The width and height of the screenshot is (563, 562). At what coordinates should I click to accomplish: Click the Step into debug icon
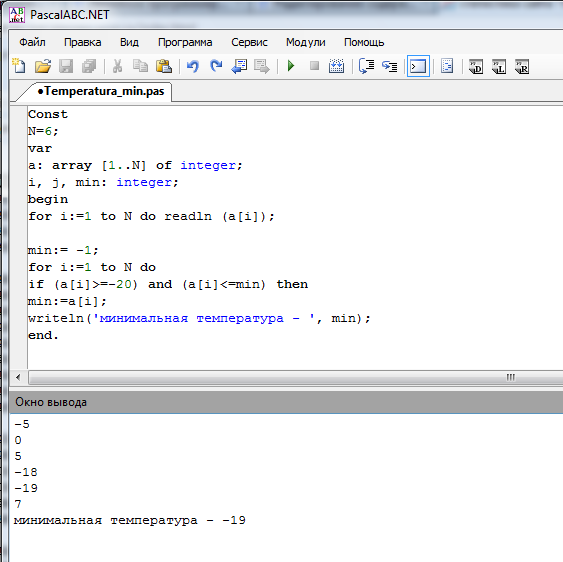click(x=390, y=66)
